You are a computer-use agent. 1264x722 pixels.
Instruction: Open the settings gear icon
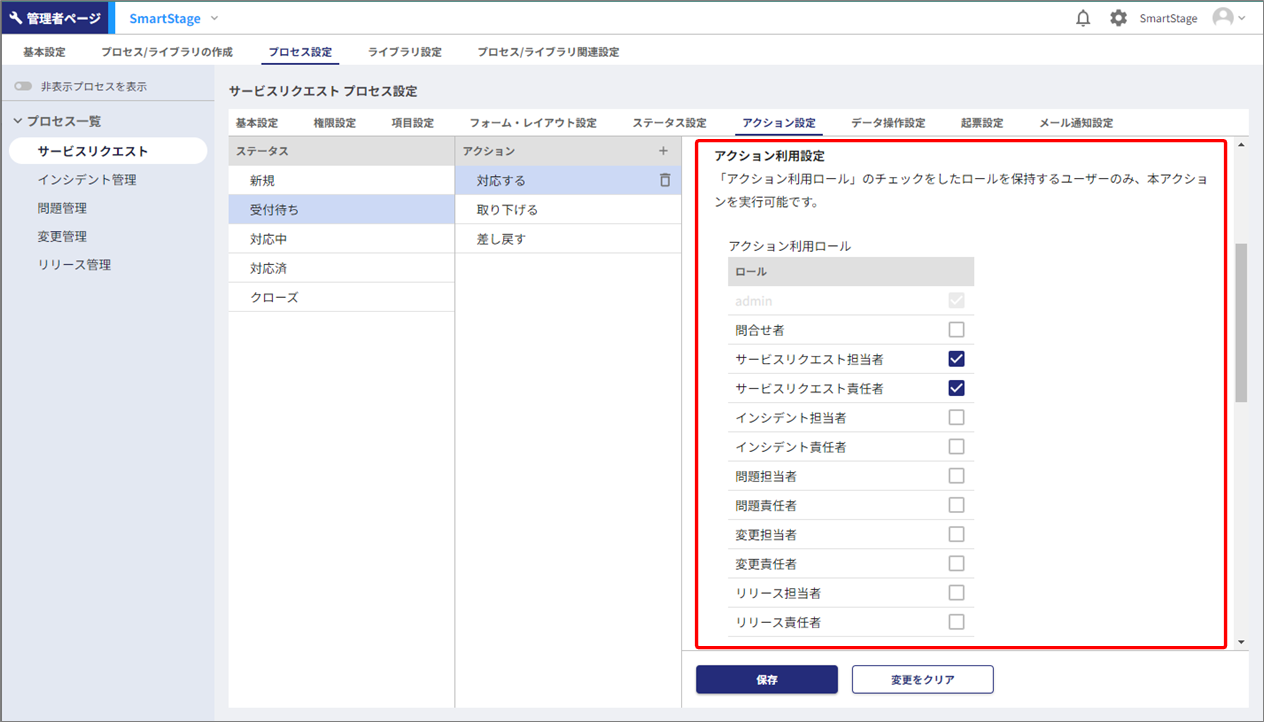click(x=1118, y=18)
